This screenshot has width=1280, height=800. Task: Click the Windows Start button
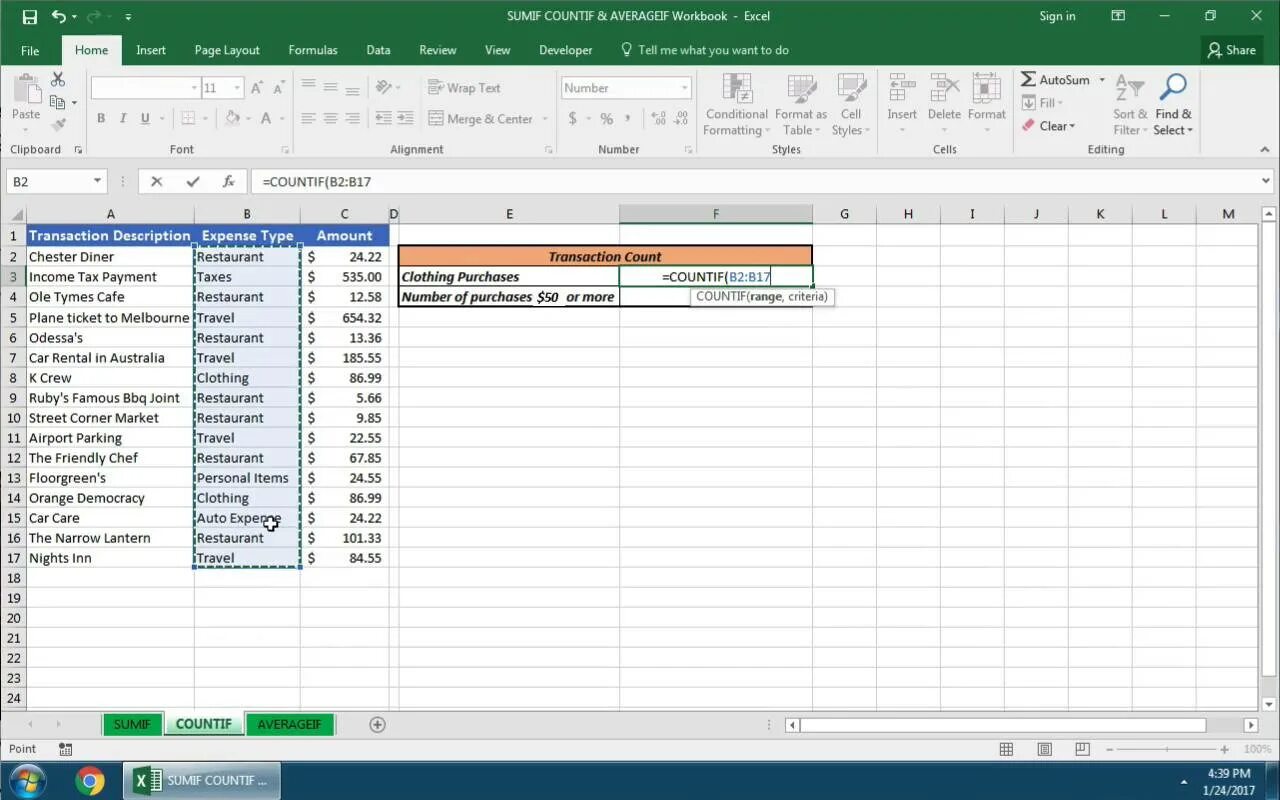(x=27, y=780)
